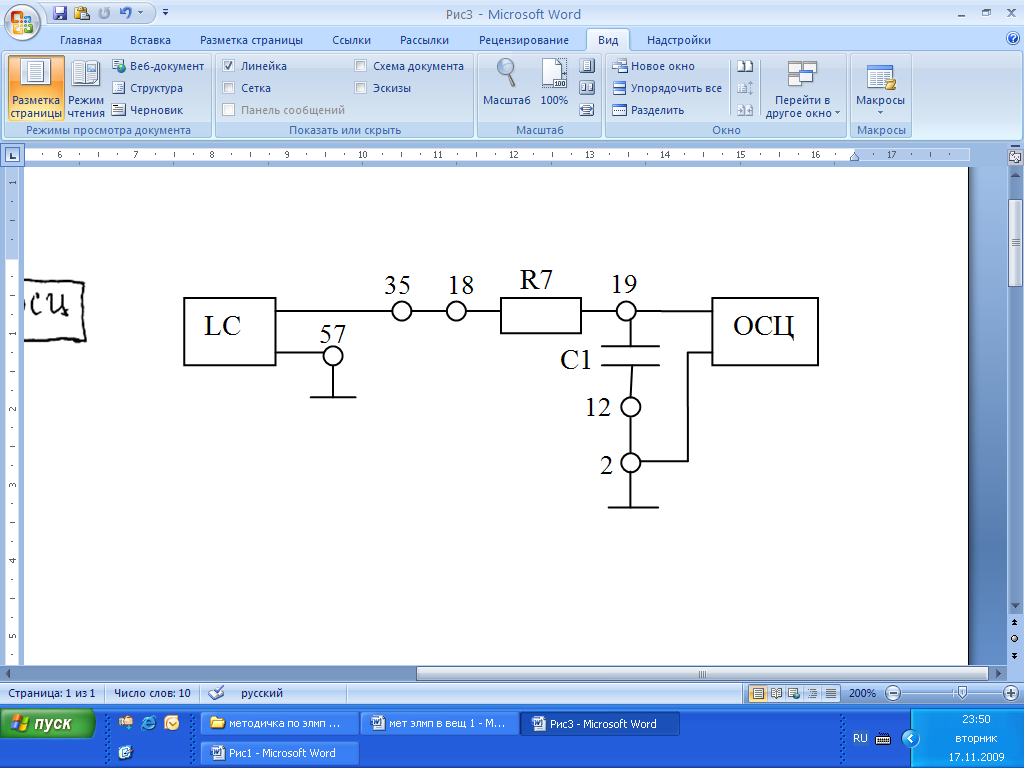Toggle the Панель сообщений checkbox
The image size is (1024, 768).
229,110
